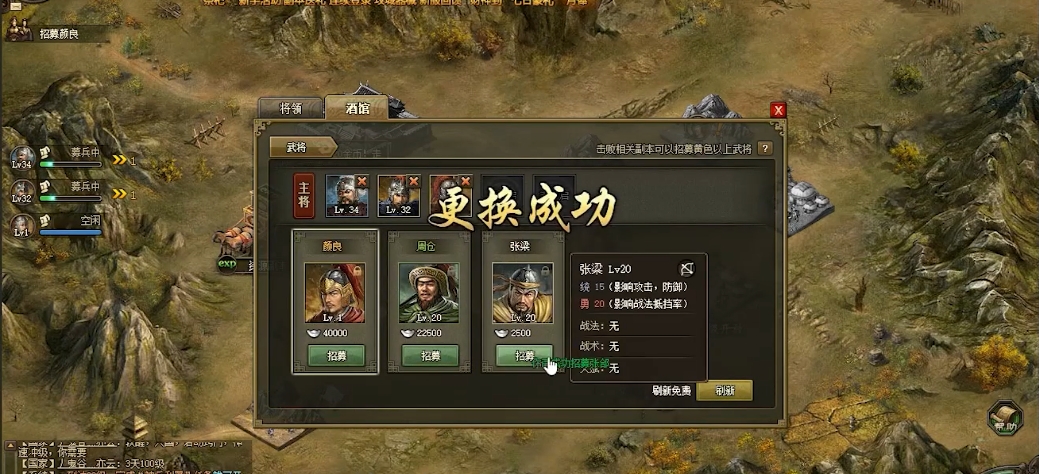The image size is (1039, 474).
Task: Recruit 颜良 for 40000 silver
Action: click(336, 356)
